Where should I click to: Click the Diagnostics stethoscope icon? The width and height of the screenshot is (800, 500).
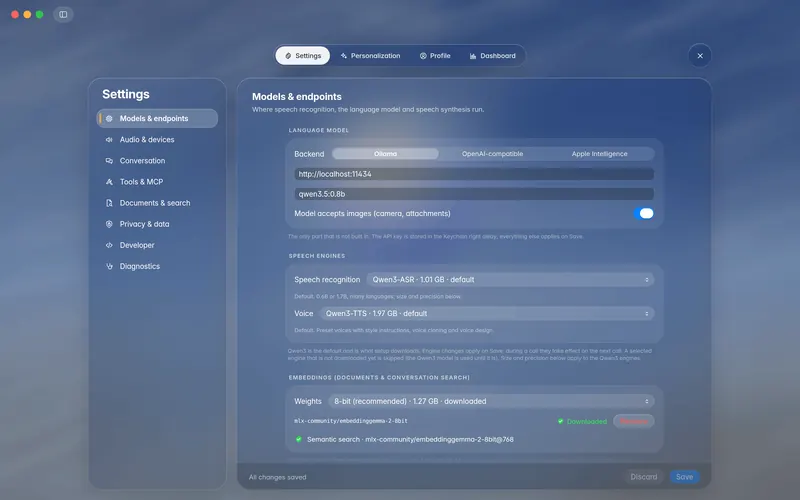(x=109, y=266)
